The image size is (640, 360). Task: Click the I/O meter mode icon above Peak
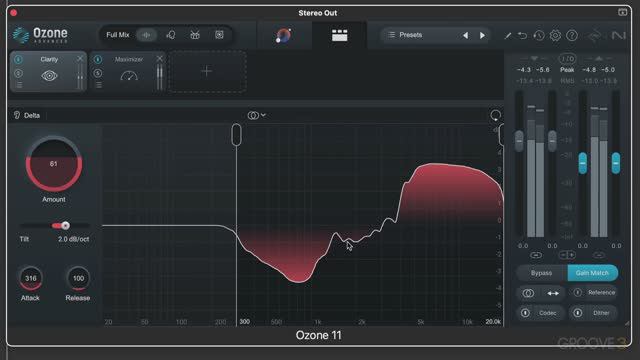567,59
